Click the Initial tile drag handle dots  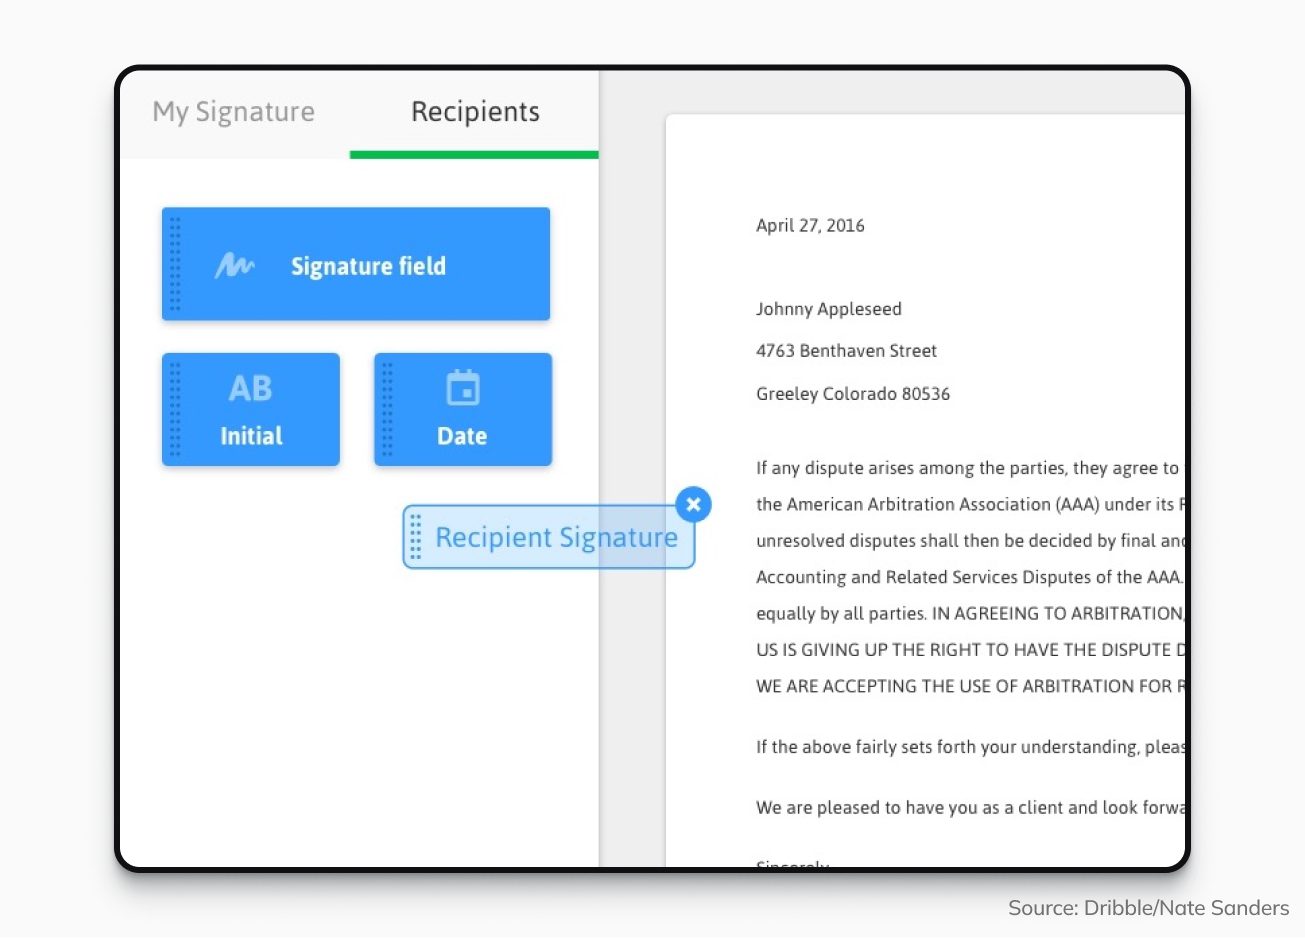(x=175, y=409)
